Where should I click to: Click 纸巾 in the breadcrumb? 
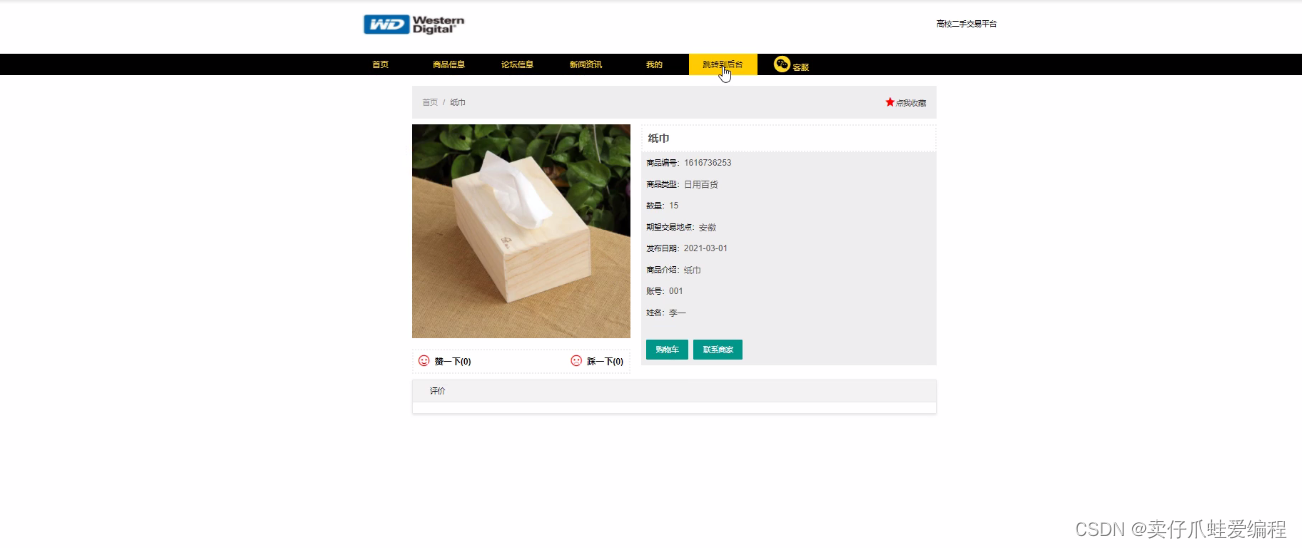coord(458,103)
